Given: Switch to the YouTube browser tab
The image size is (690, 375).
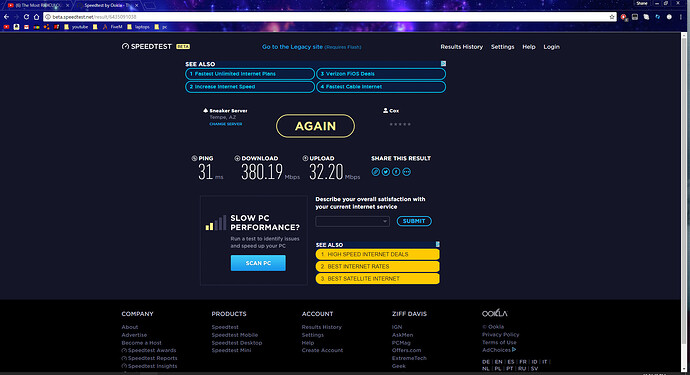Looking at the screenshot, I should 38,5.
